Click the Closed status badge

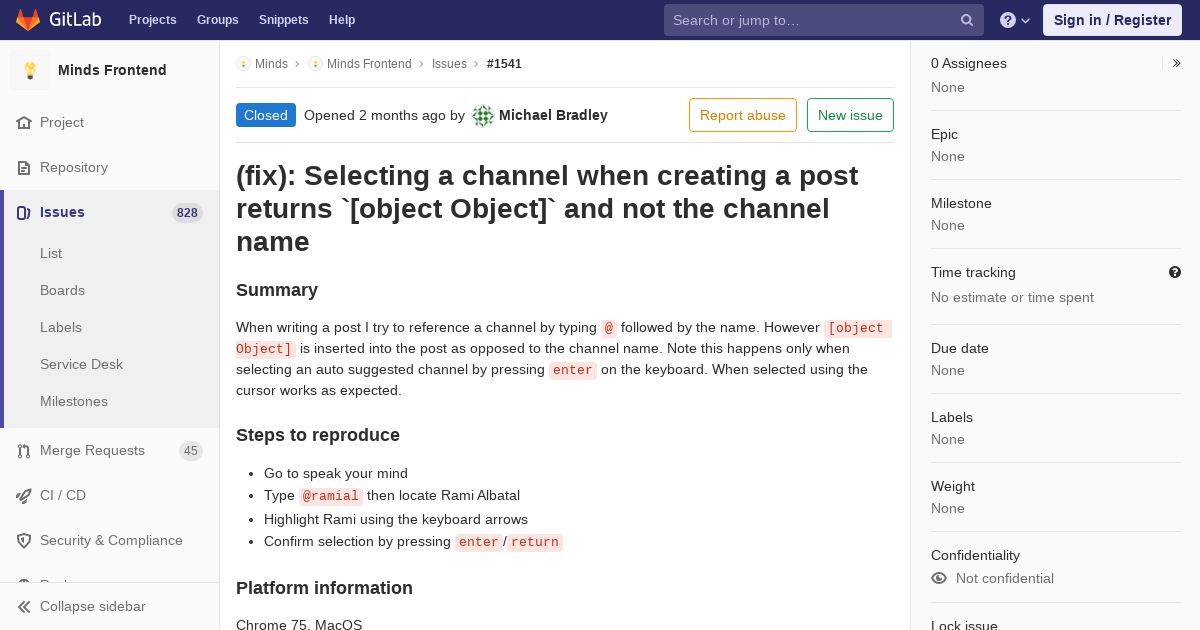pos(266,115)
